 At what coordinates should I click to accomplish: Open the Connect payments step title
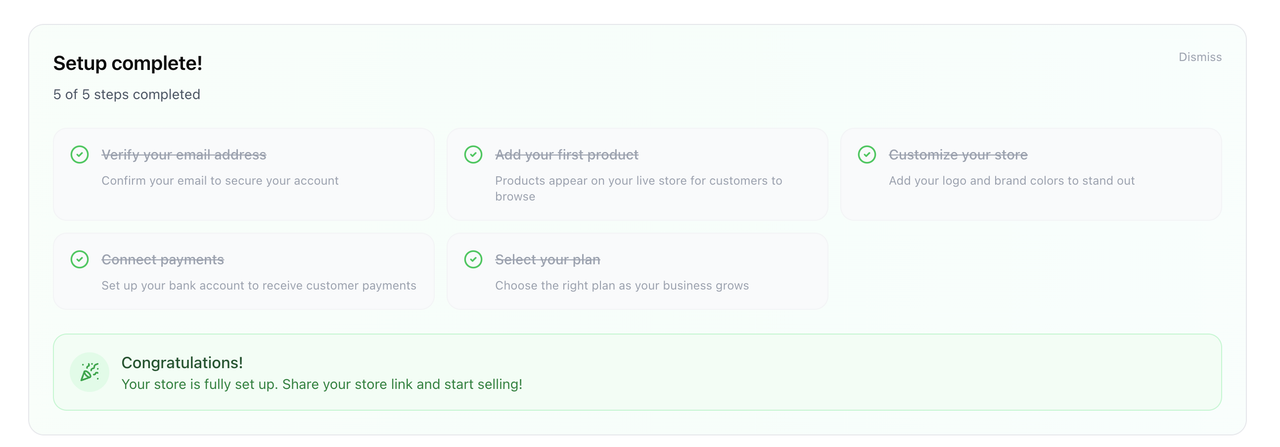(x=162, y=260)
